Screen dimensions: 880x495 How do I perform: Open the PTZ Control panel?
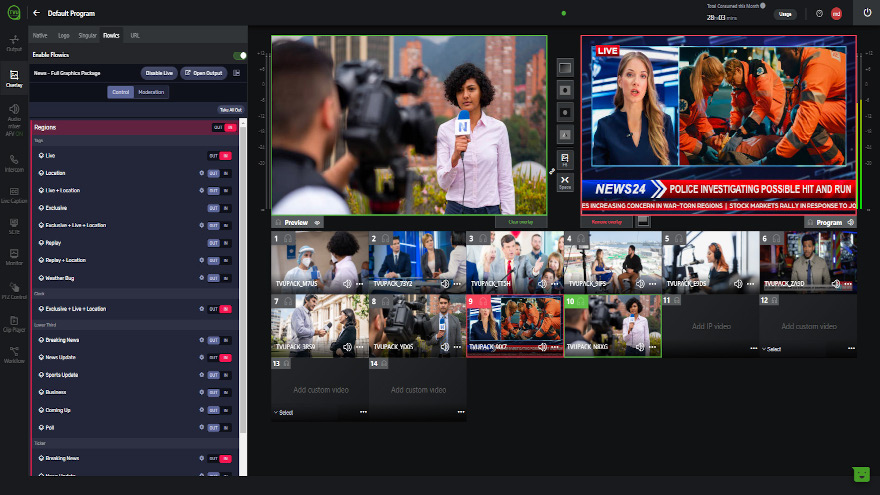pyautogui.click(x=14, y=288)
